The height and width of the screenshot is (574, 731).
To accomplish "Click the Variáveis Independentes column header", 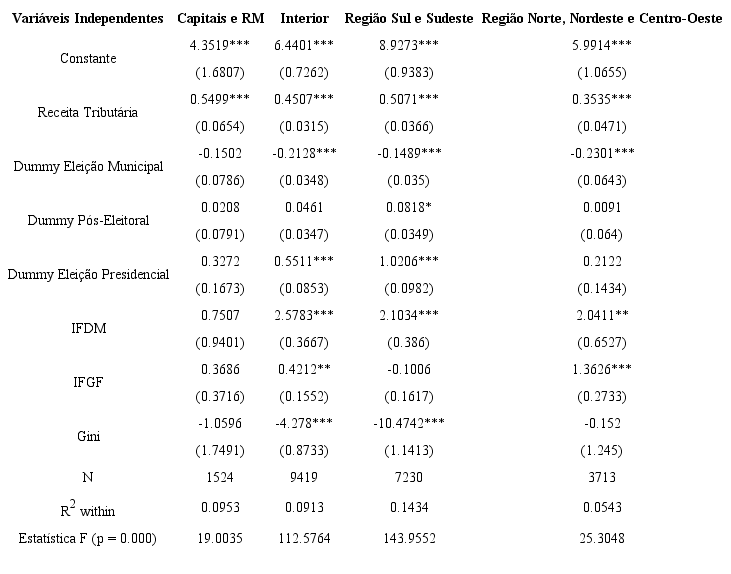I will [87, 19].
